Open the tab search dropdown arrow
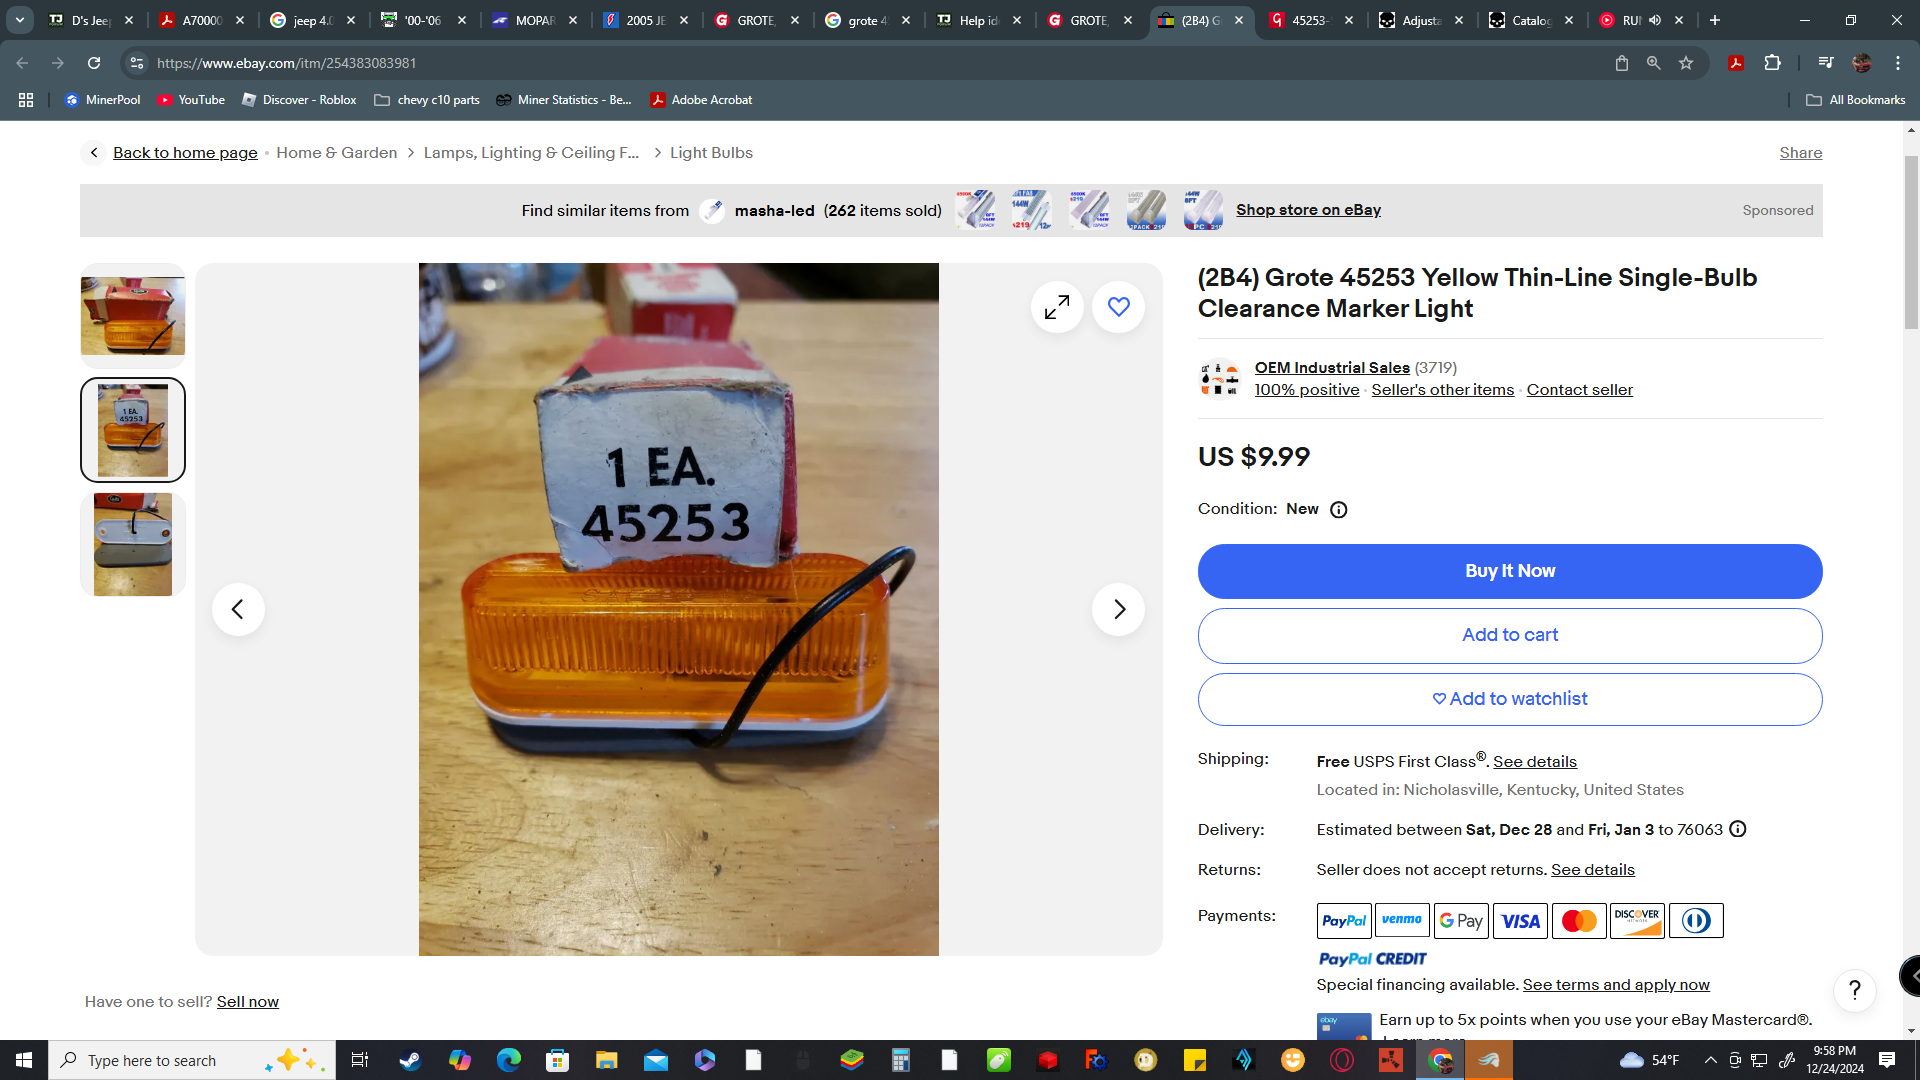 (x=20, y=20)
